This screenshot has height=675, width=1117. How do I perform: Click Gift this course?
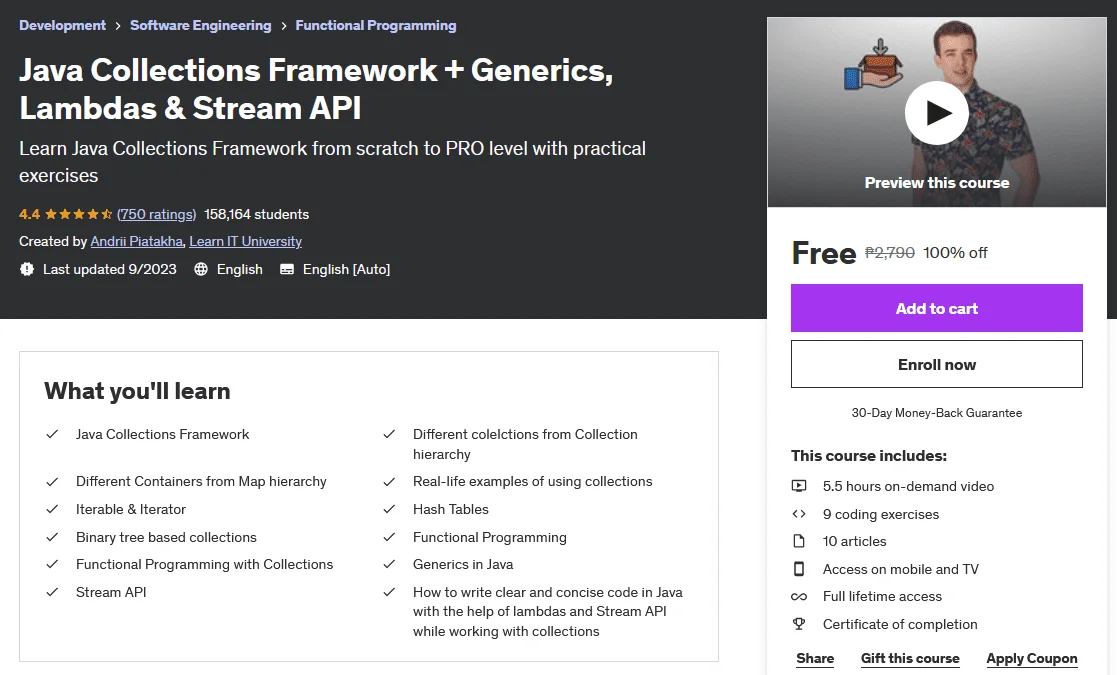click(x=910, y=658)
